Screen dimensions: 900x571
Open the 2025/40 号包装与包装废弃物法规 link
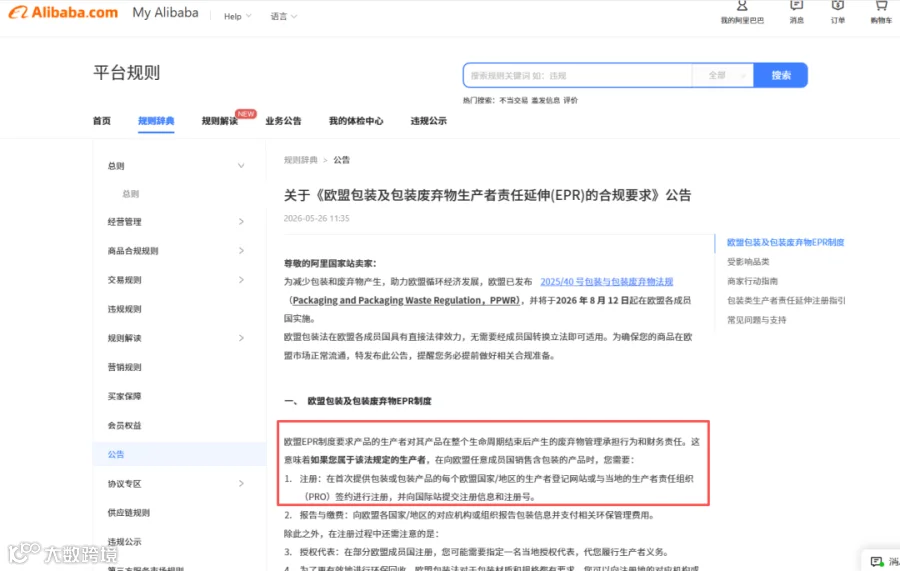[607, 282]
